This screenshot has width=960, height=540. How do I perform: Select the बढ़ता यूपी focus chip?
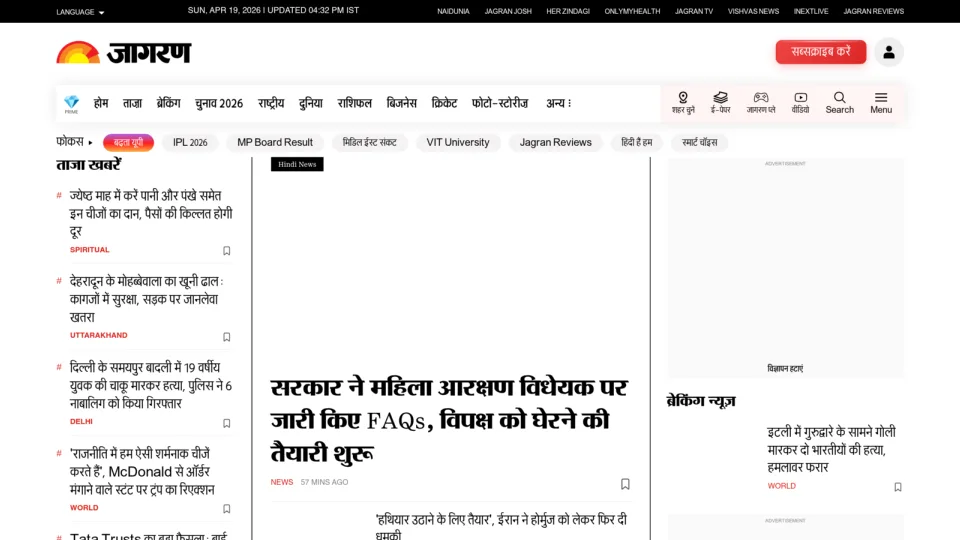[129, 143]
